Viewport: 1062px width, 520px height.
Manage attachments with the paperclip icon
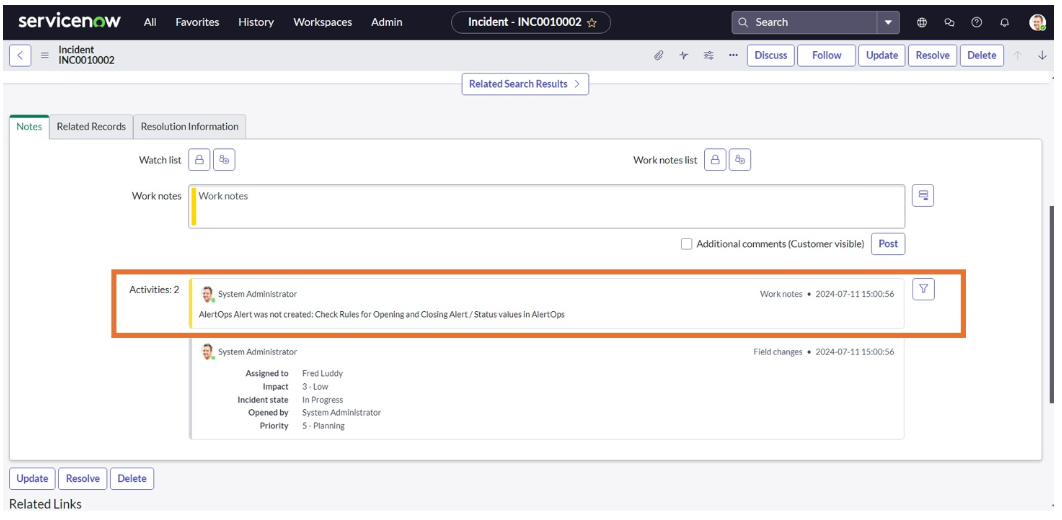pos(658,56)
